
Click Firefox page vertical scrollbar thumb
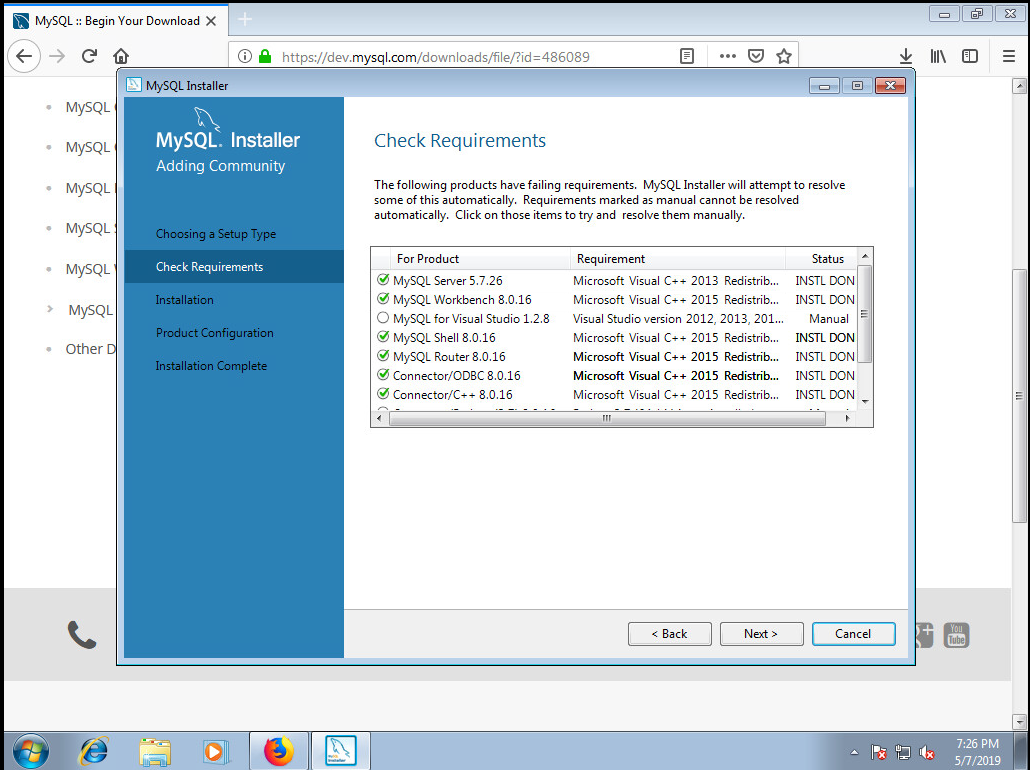(1019, 395)
